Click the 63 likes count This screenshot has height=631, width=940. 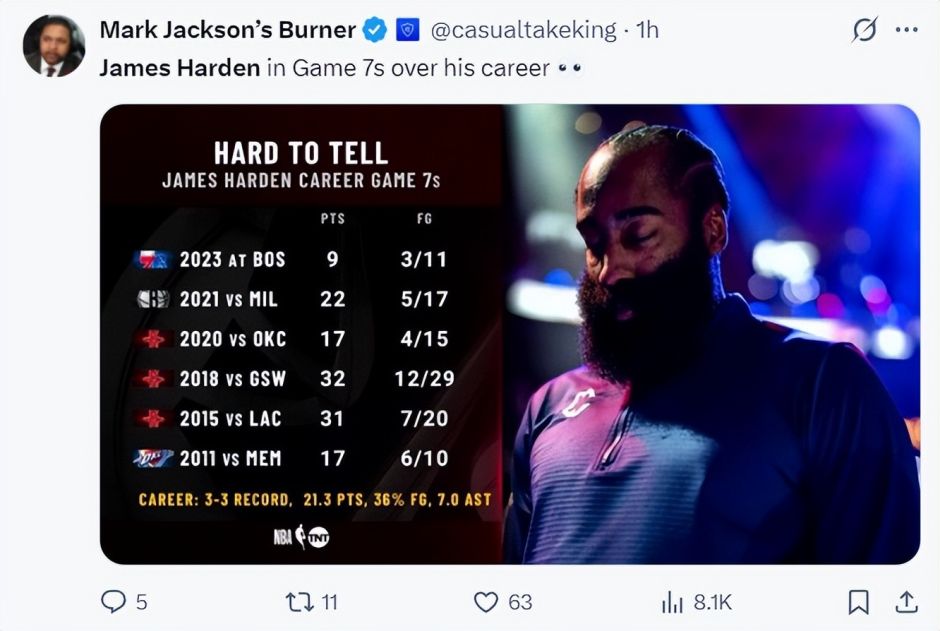(520, 602)
